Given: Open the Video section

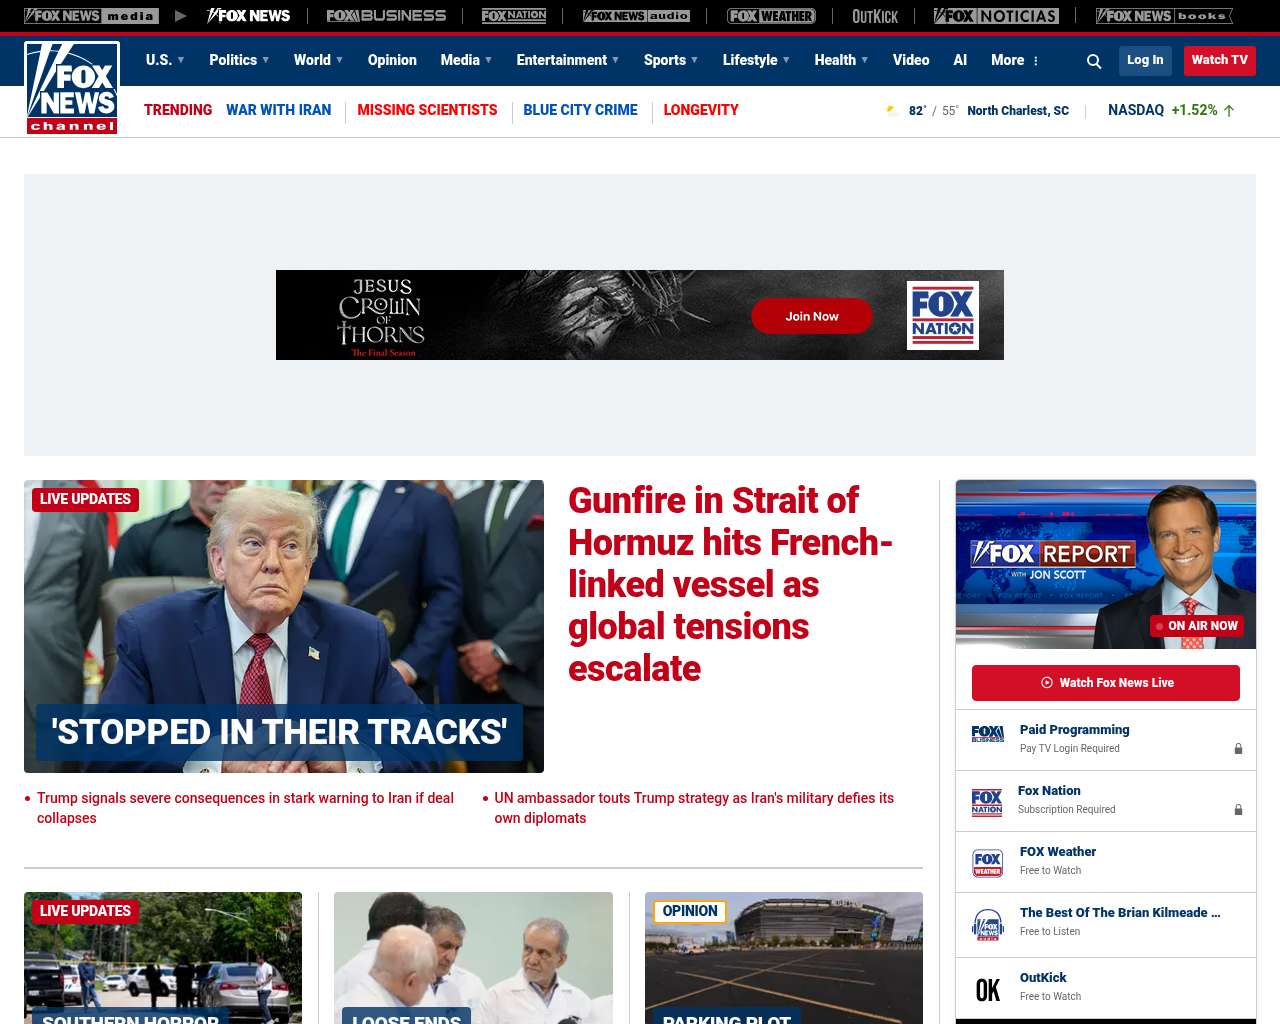Looking at the screenshot, I should pos(911,60).
